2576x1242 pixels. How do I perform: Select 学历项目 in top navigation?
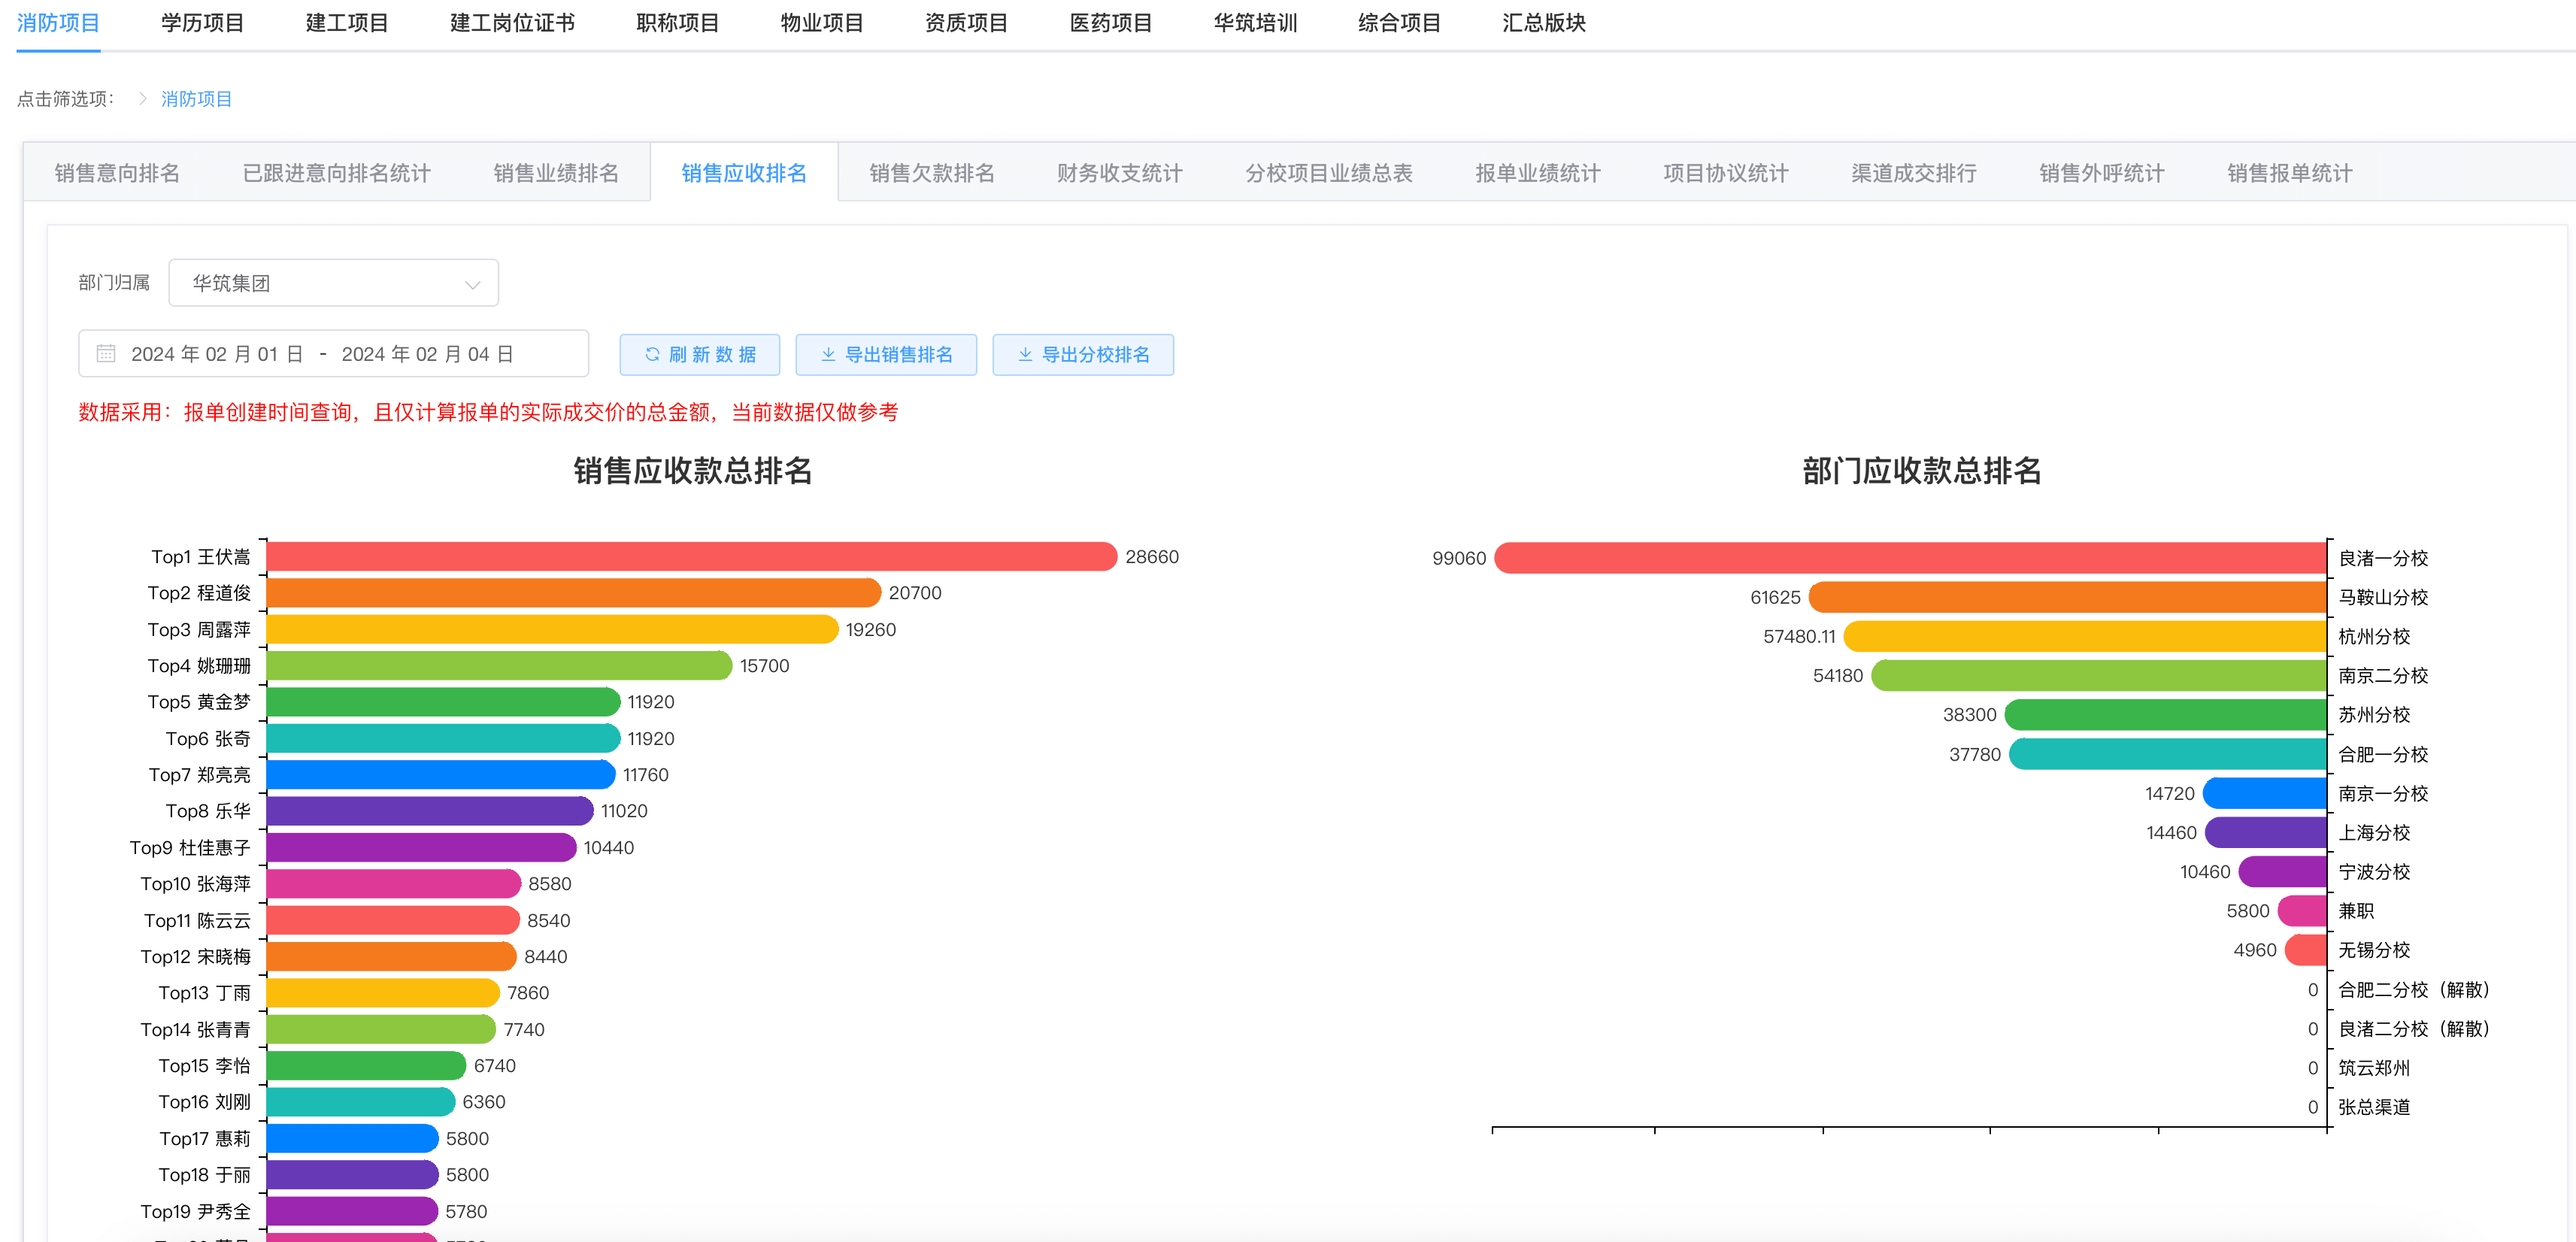click(x=202, y=23)
